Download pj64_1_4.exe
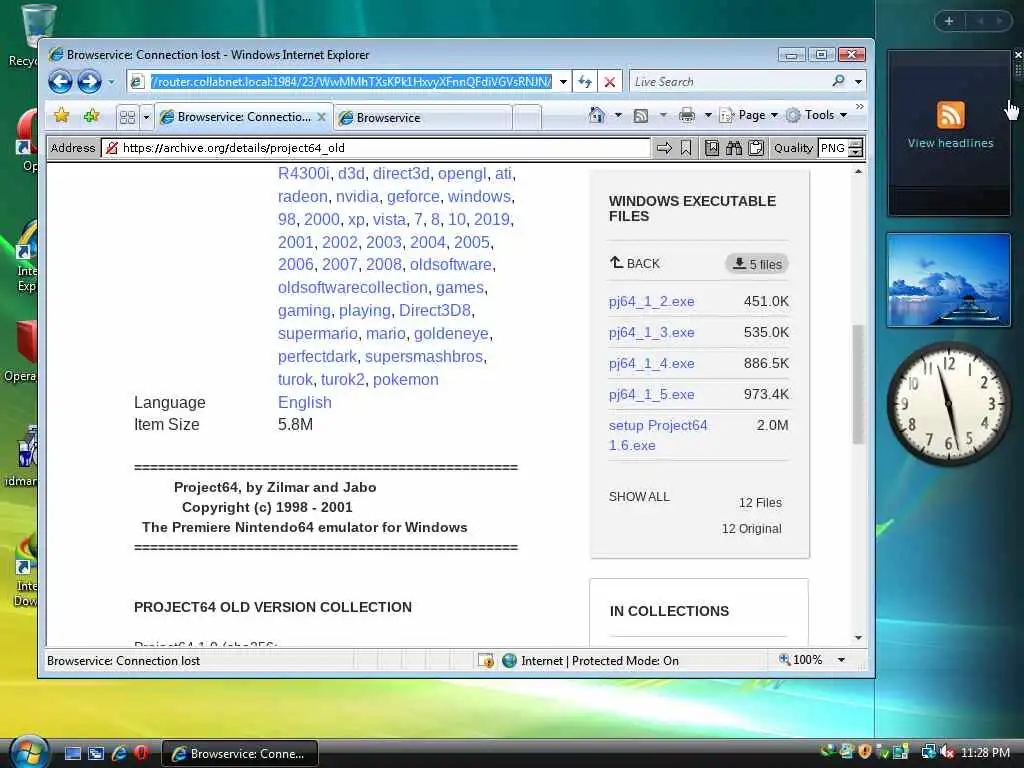Image resolution: width=1024 pixels, height=768 pixels. tap(651, 363)
